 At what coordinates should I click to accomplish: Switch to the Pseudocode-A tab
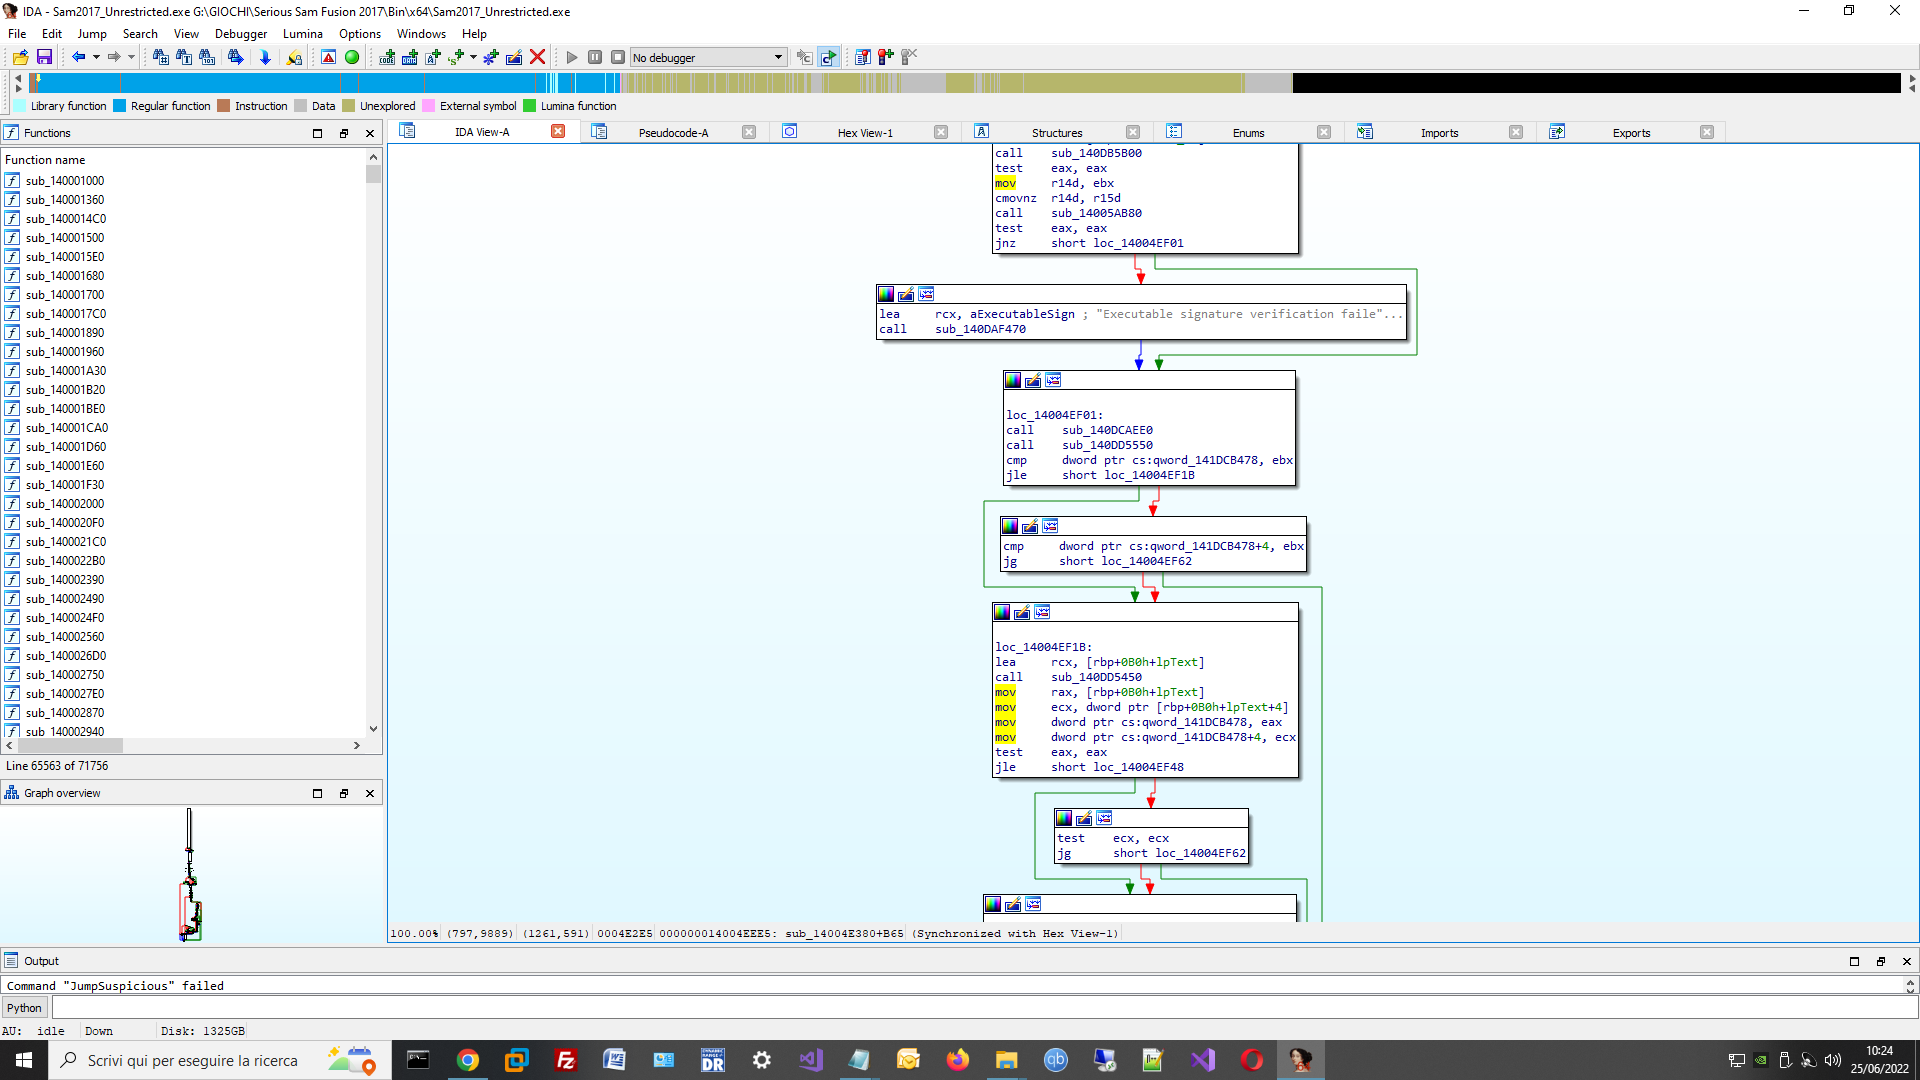tap(672, 132)
